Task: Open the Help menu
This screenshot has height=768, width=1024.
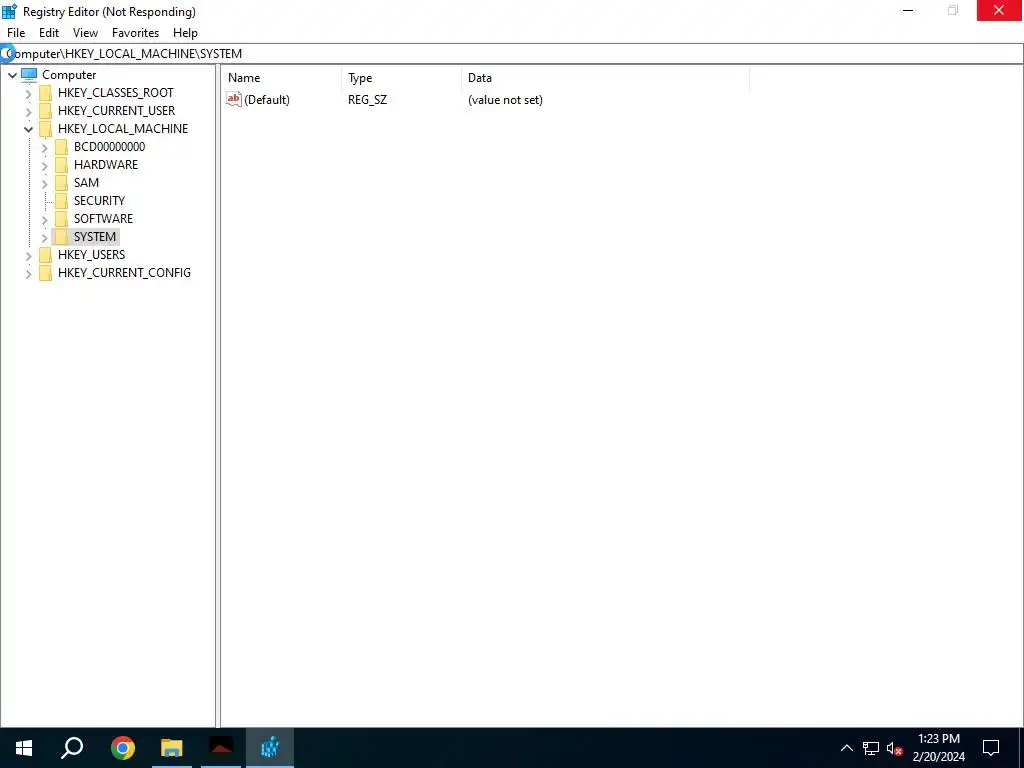Action: [x=185, y=33]
